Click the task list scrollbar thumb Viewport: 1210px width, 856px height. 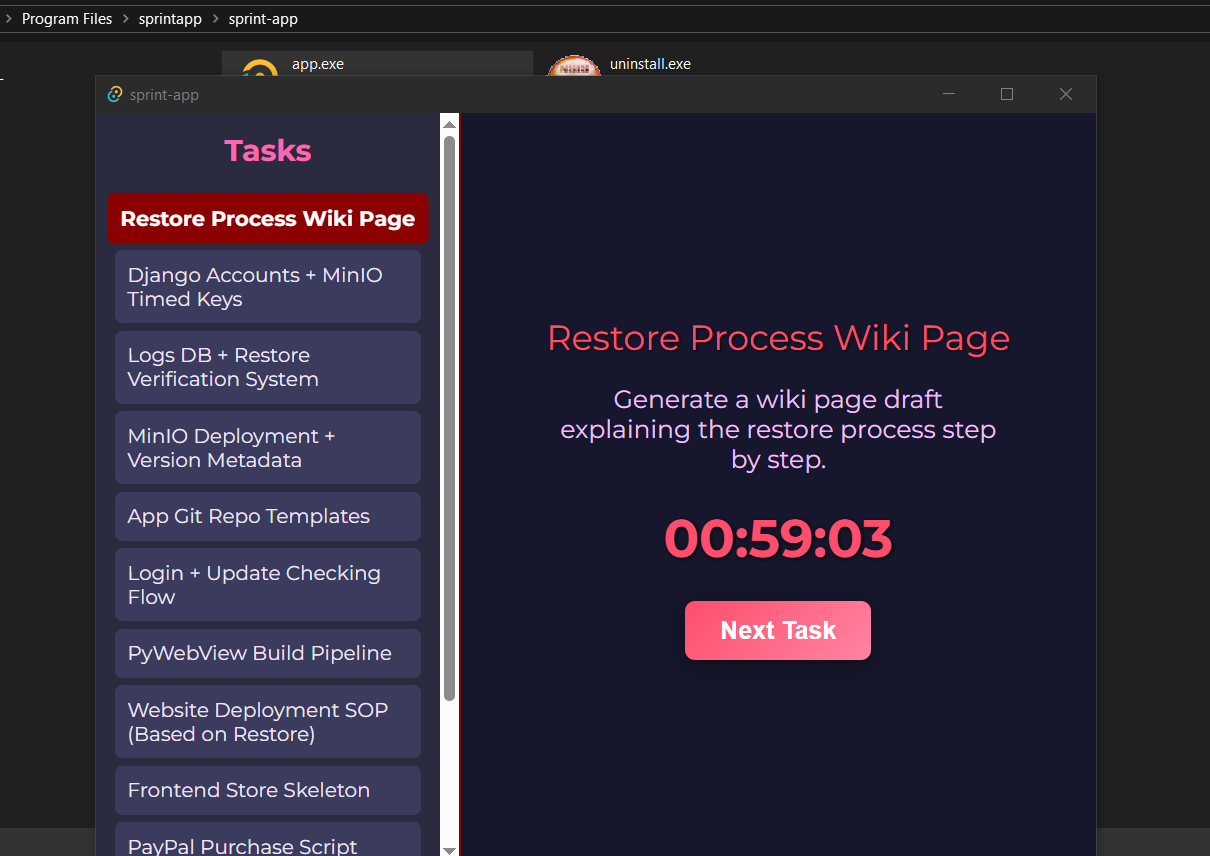click(x=449, y=417)
